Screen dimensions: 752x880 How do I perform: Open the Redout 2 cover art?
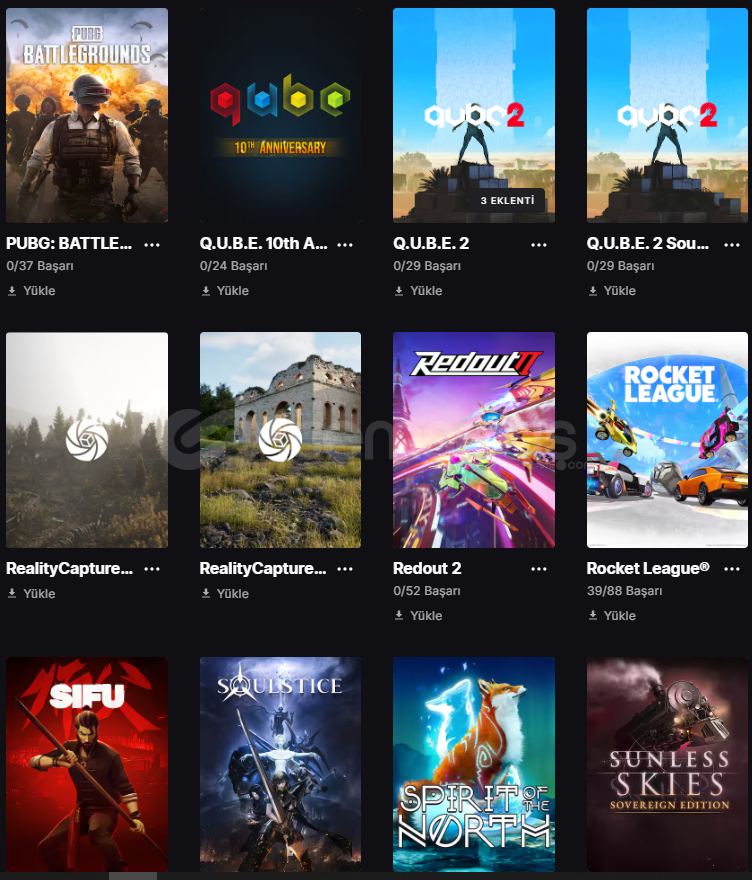(x=474, y=440)
